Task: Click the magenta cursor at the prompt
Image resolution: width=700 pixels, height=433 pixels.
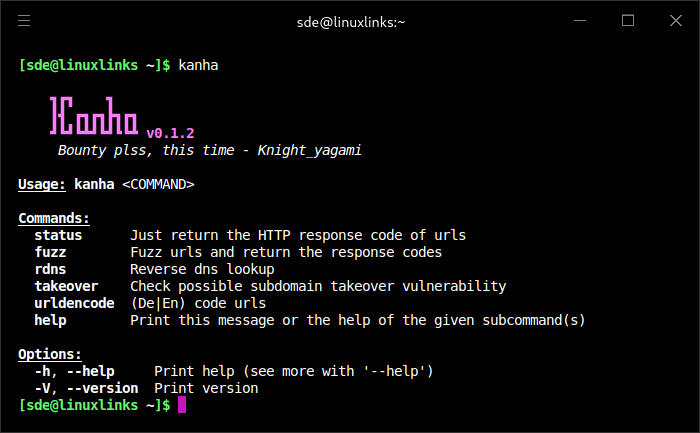Action: (x=182, y=405)
